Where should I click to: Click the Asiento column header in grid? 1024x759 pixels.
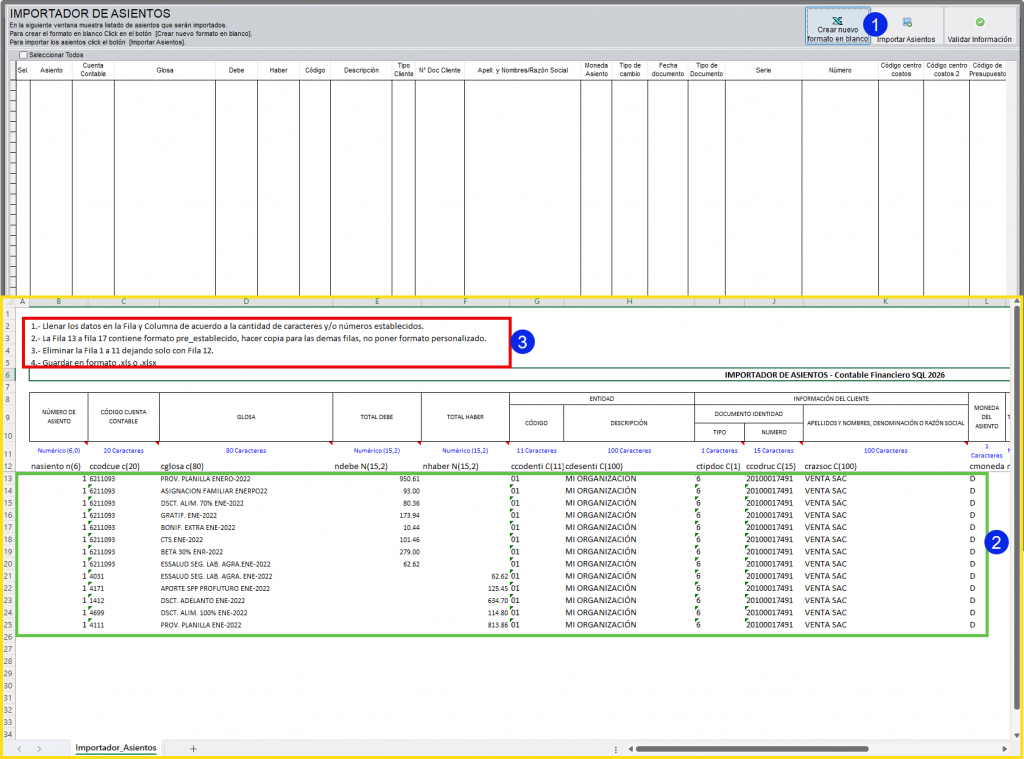click(52, 71)
